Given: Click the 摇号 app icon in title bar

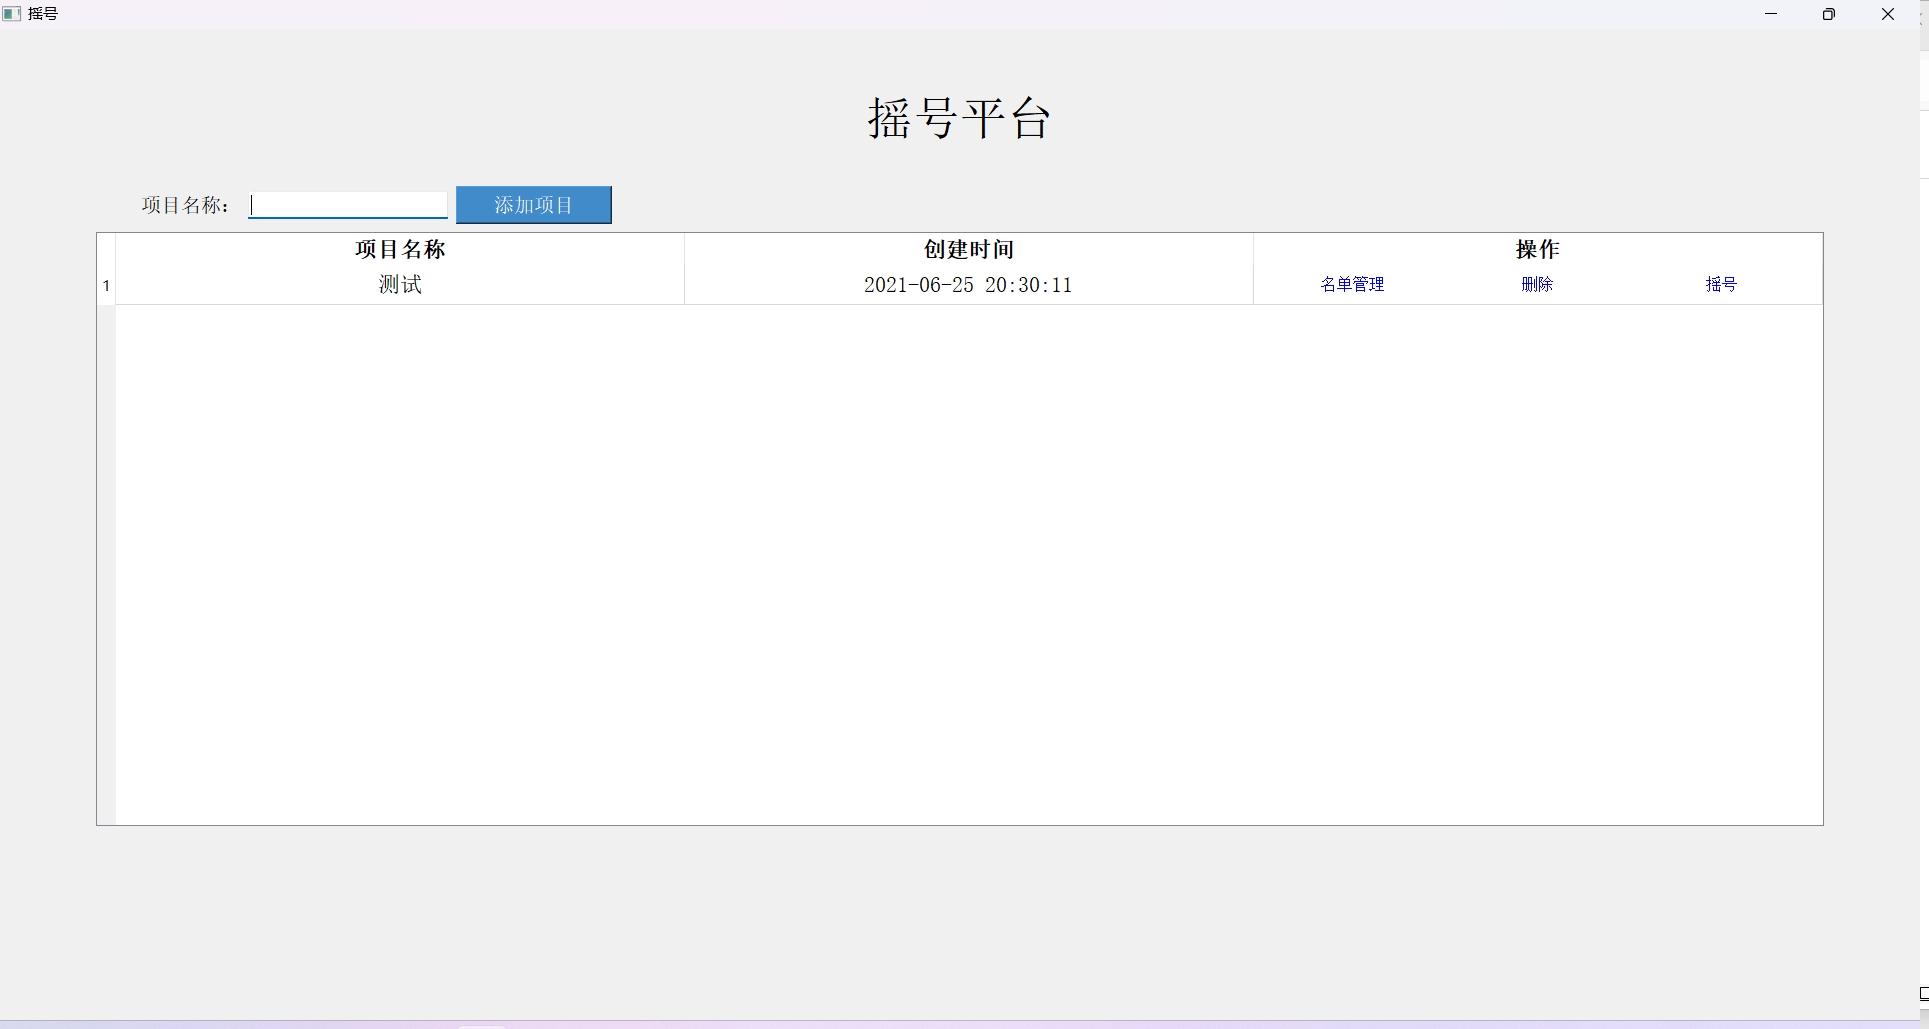Looking at the screenshot, I should [12, 14].
